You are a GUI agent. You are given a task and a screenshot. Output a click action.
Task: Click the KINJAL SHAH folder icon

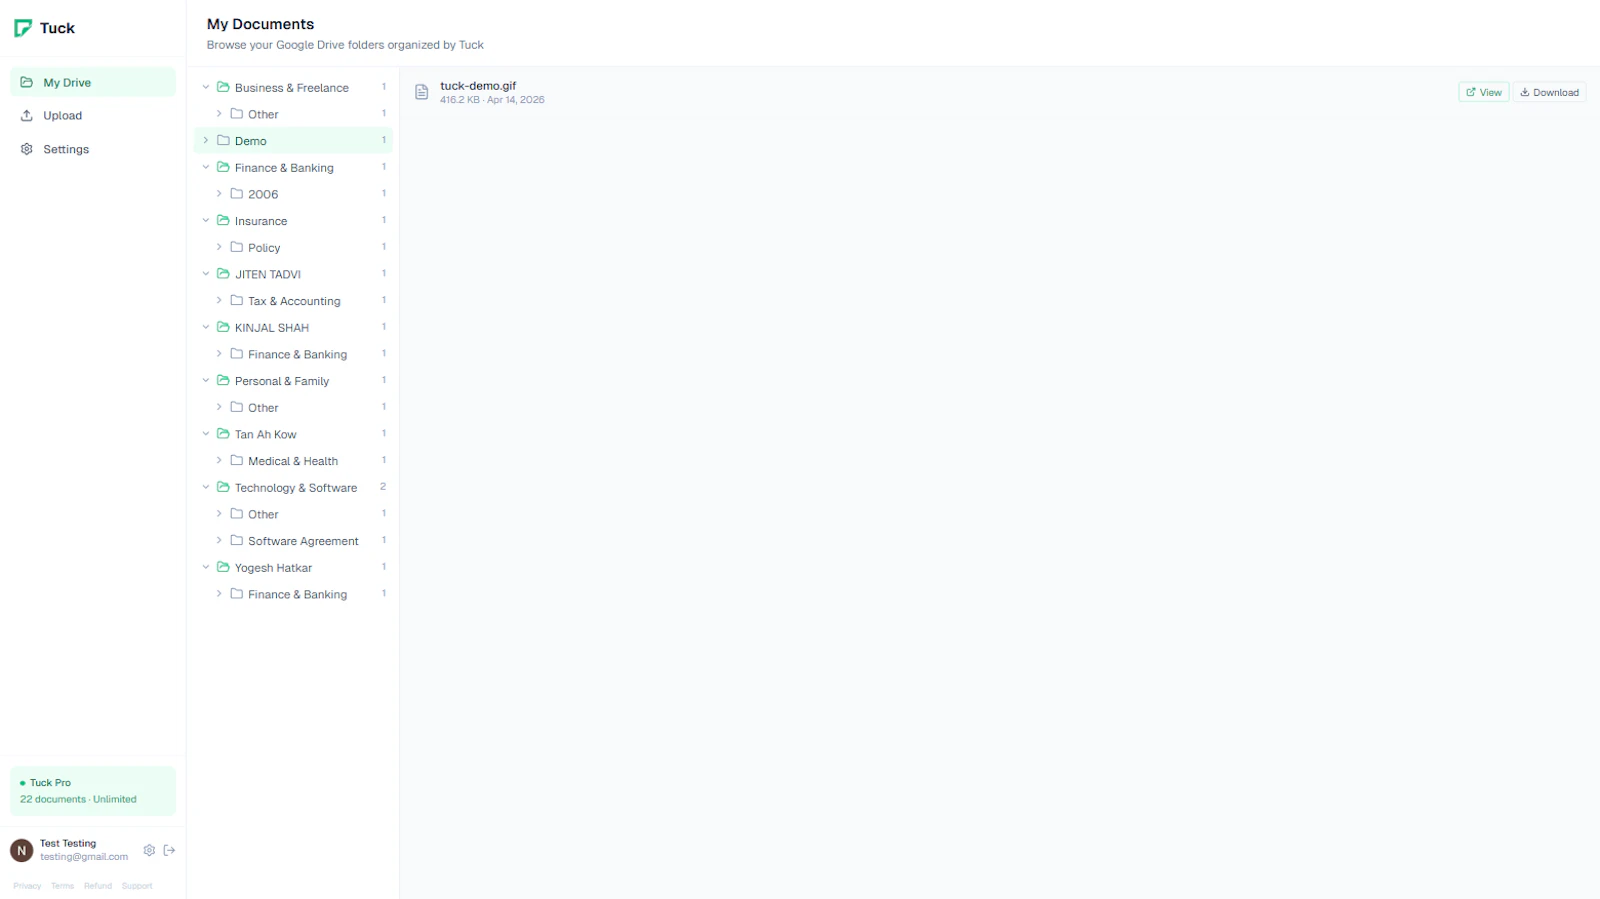(x=223, y=327)
